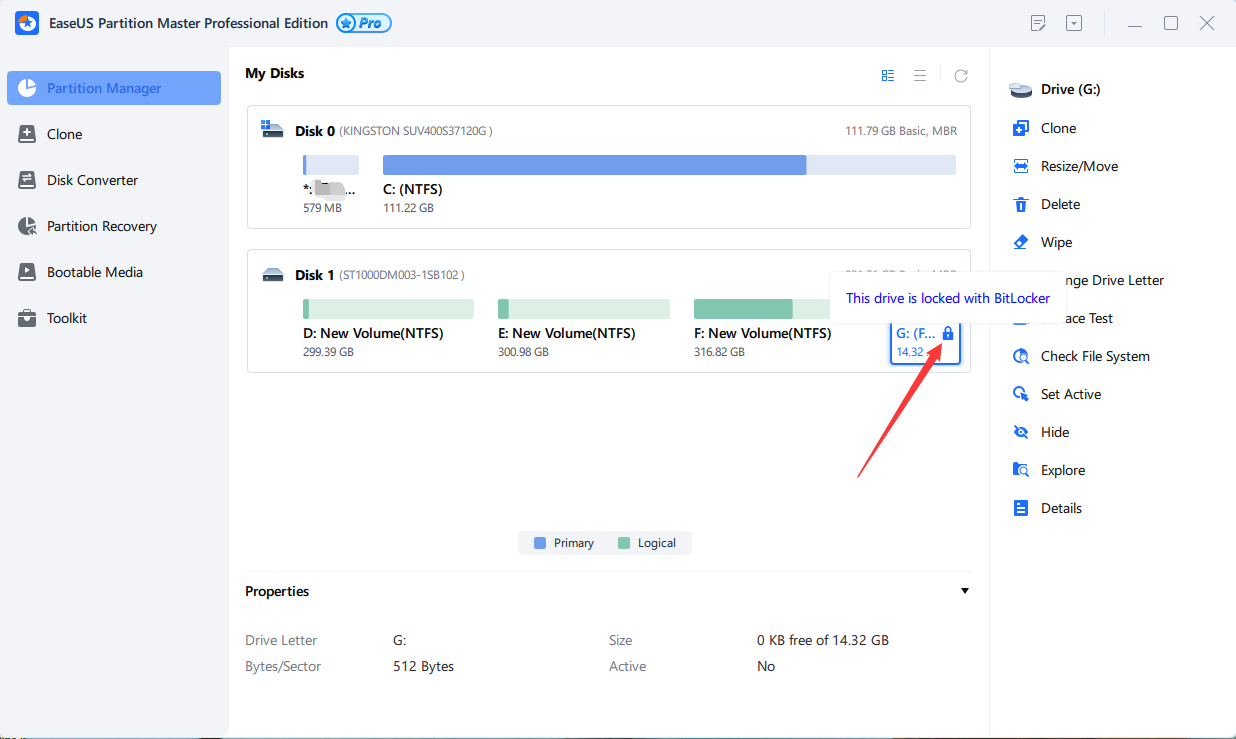
Task: Click the Explore icon
Action: pos(1021,470)
